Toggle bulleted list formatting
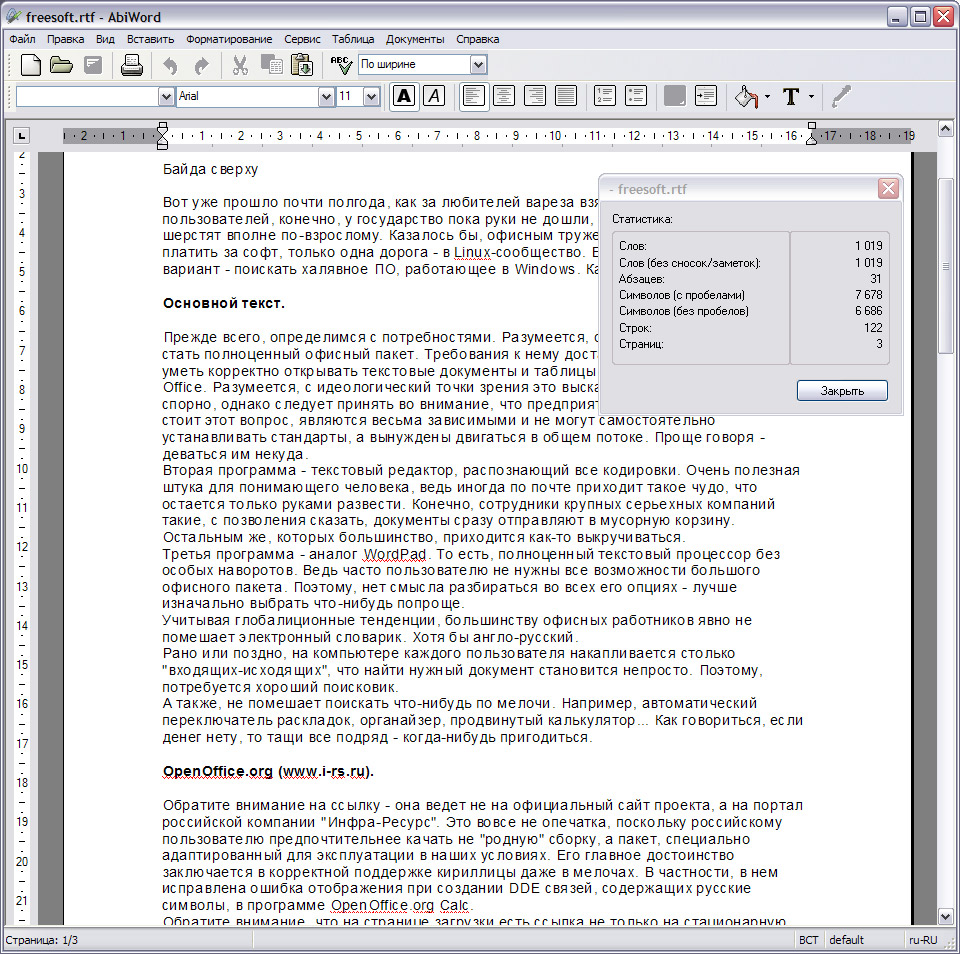The height and width of the screenshot is (954, 960). (x=636, y=96)
